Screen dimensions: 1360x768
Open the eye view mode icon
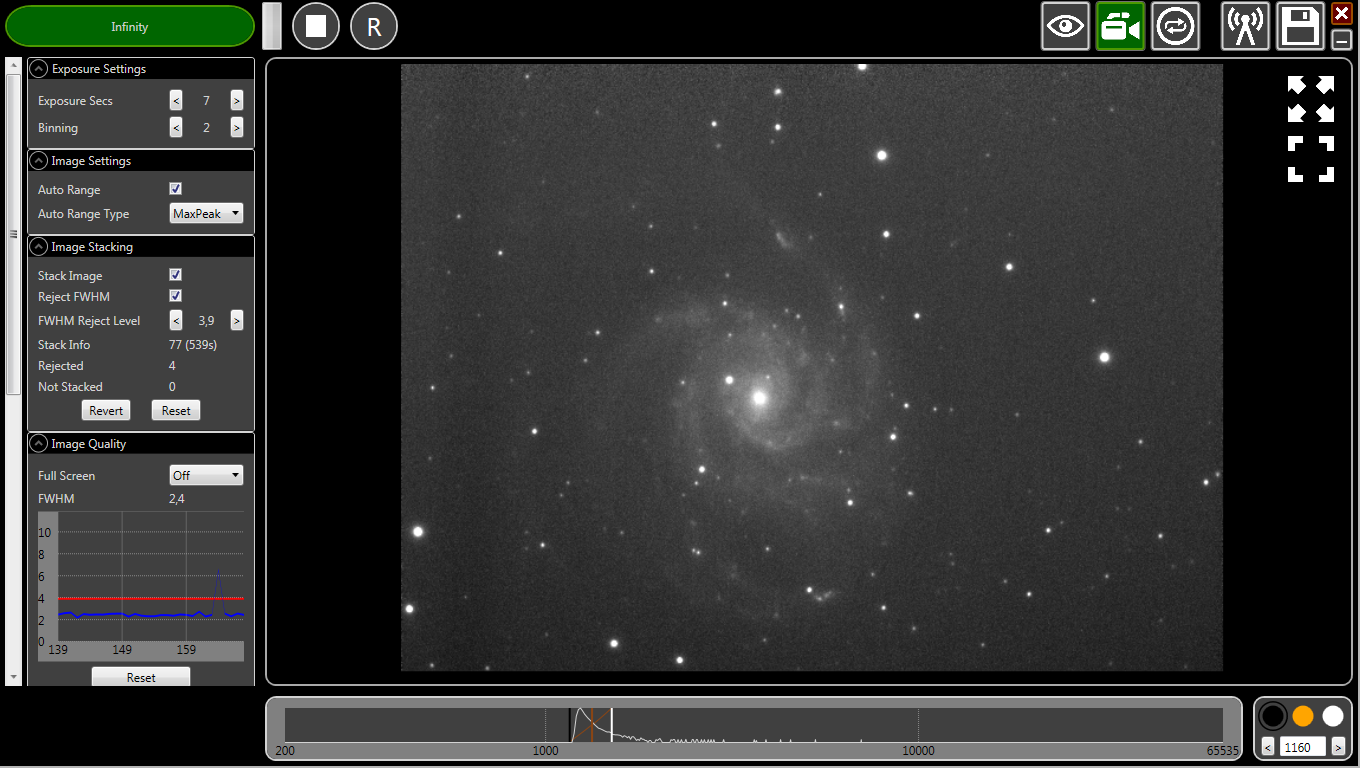1065,26
